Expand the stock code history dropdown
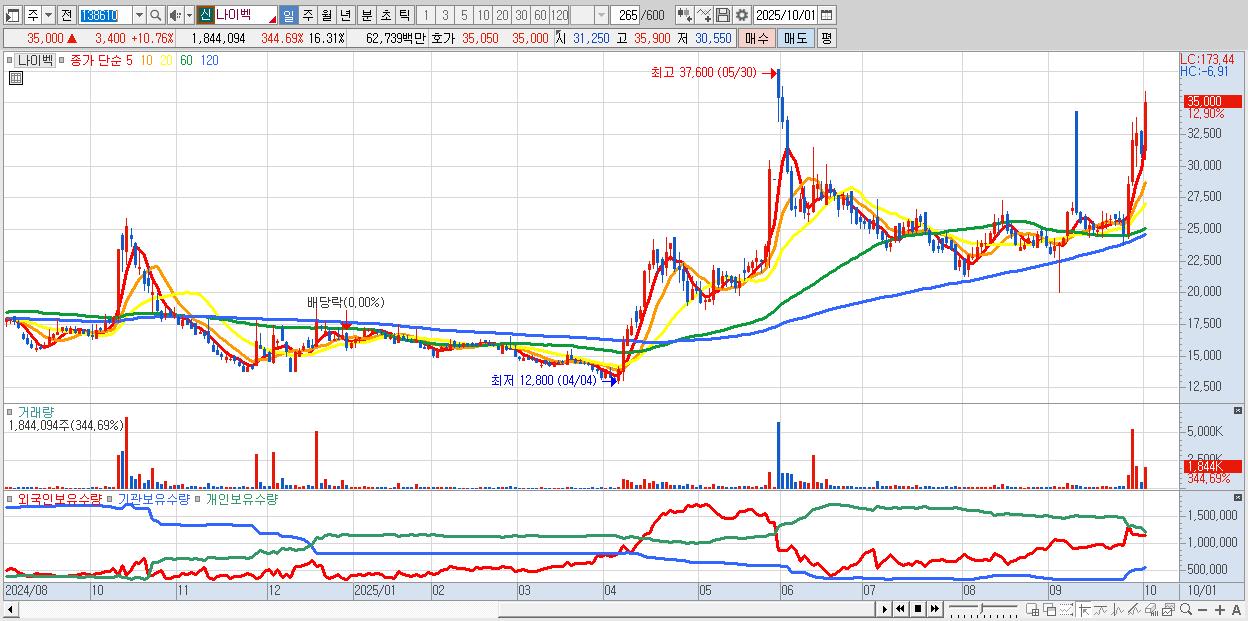Screen dimensions: 1248x621 [x=139, y=16]
